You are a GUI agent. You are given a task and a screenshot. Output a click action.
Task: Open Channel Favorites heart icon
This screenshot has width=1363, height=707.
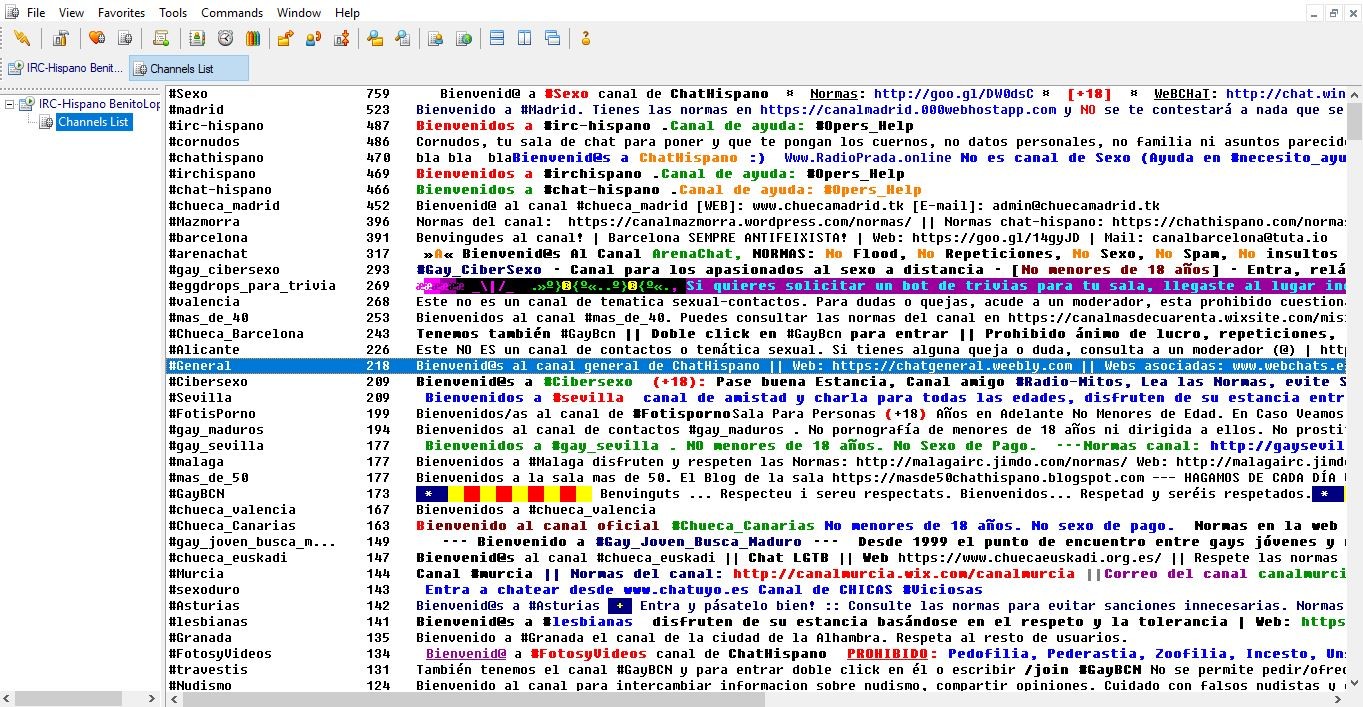(97, 39)
